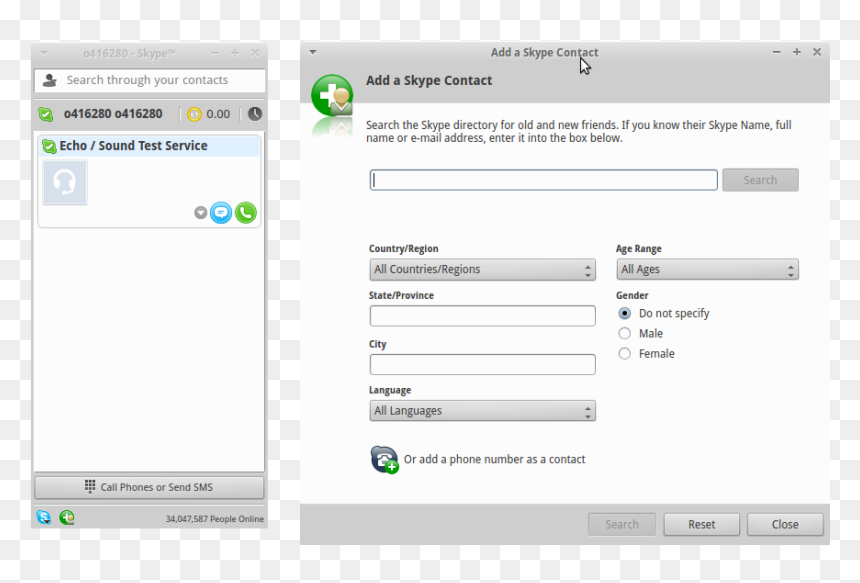Image resolution: width=860 pixels, height=583 pixels.
Task: Close the Add a Skype Contact window with X
Action: pos(817,52)
